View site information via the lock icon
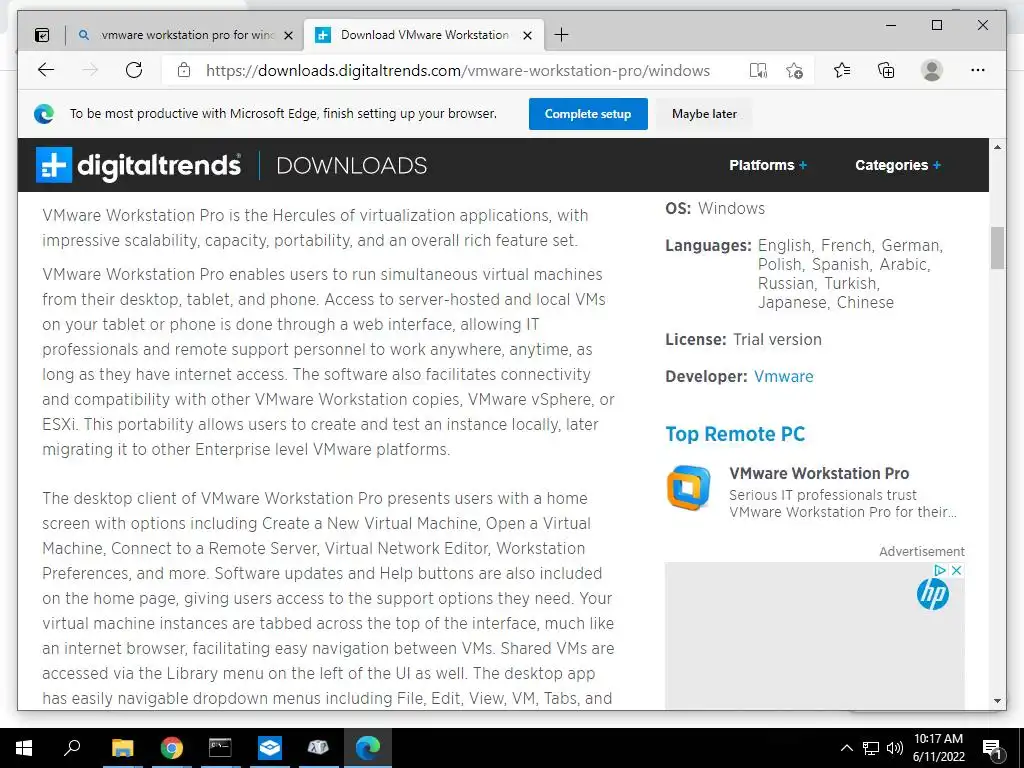The width and height of the screenshot is (1024, 768). [x=184, y=70]
